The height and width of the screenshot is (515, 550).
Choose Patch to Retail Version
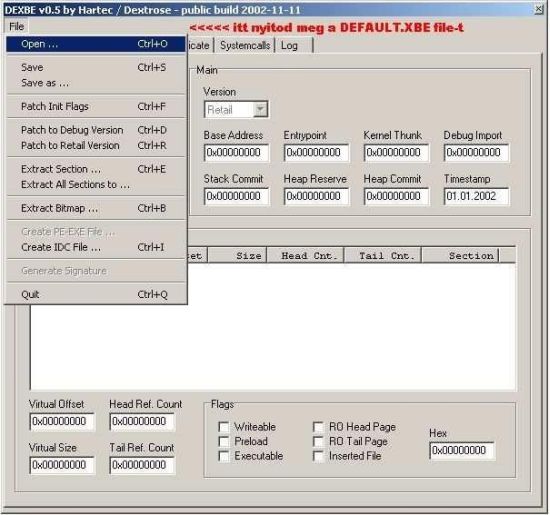pyautogui.click(x=95, y=145)
